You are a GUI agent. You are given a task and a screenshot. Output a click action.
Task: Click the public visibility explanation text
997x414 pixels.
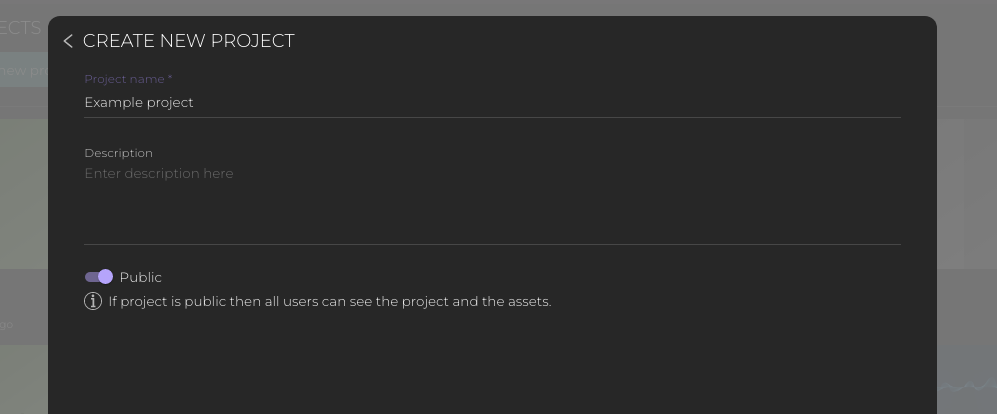[330, 301]
